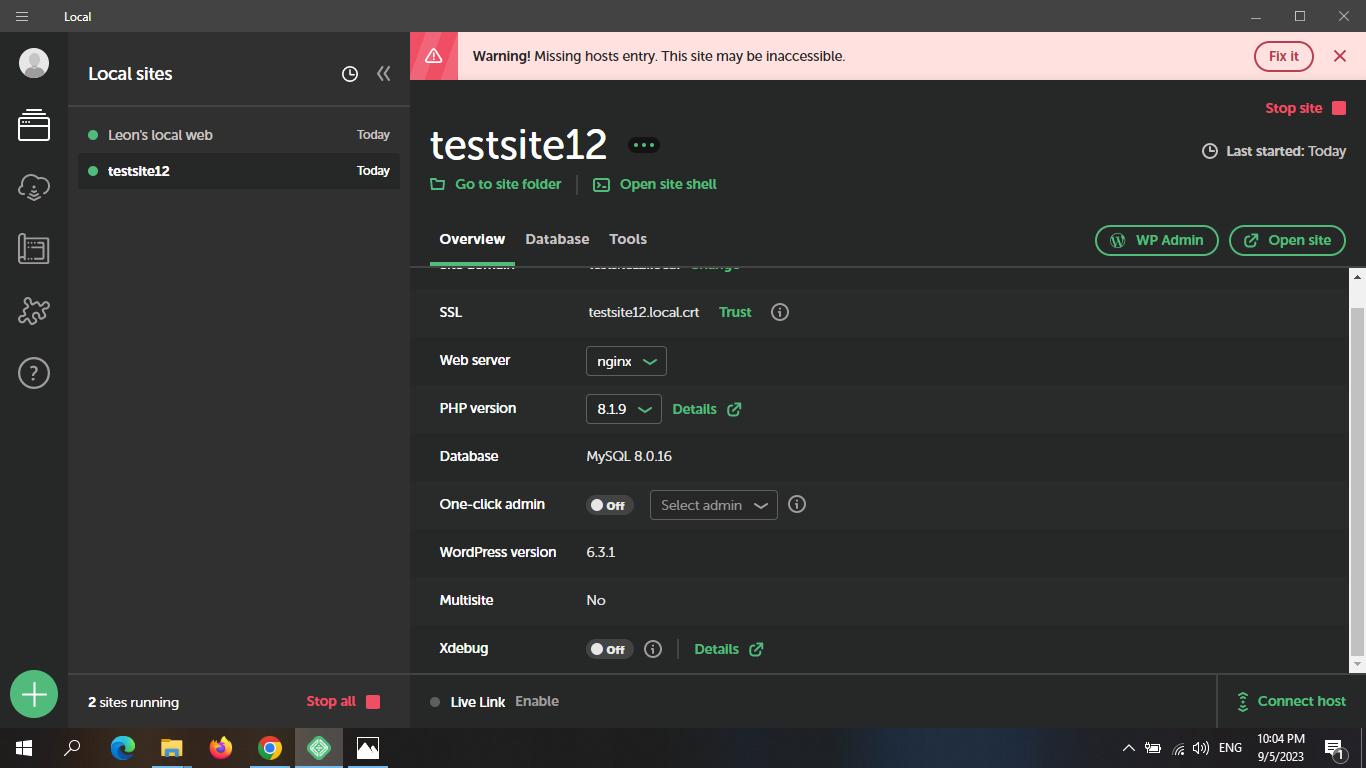Open the Help question mark icon
1366x768 pixels.
coord(34,373)
